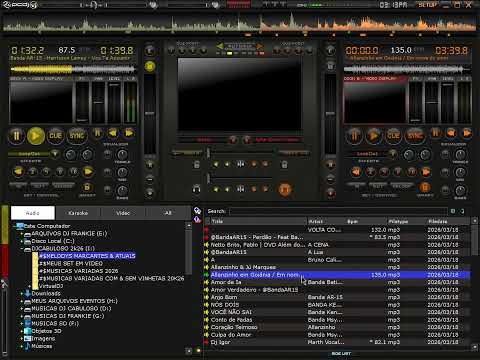480x360 pixels.
Task: Click the orange round button in center mixer
Action: 285,189
